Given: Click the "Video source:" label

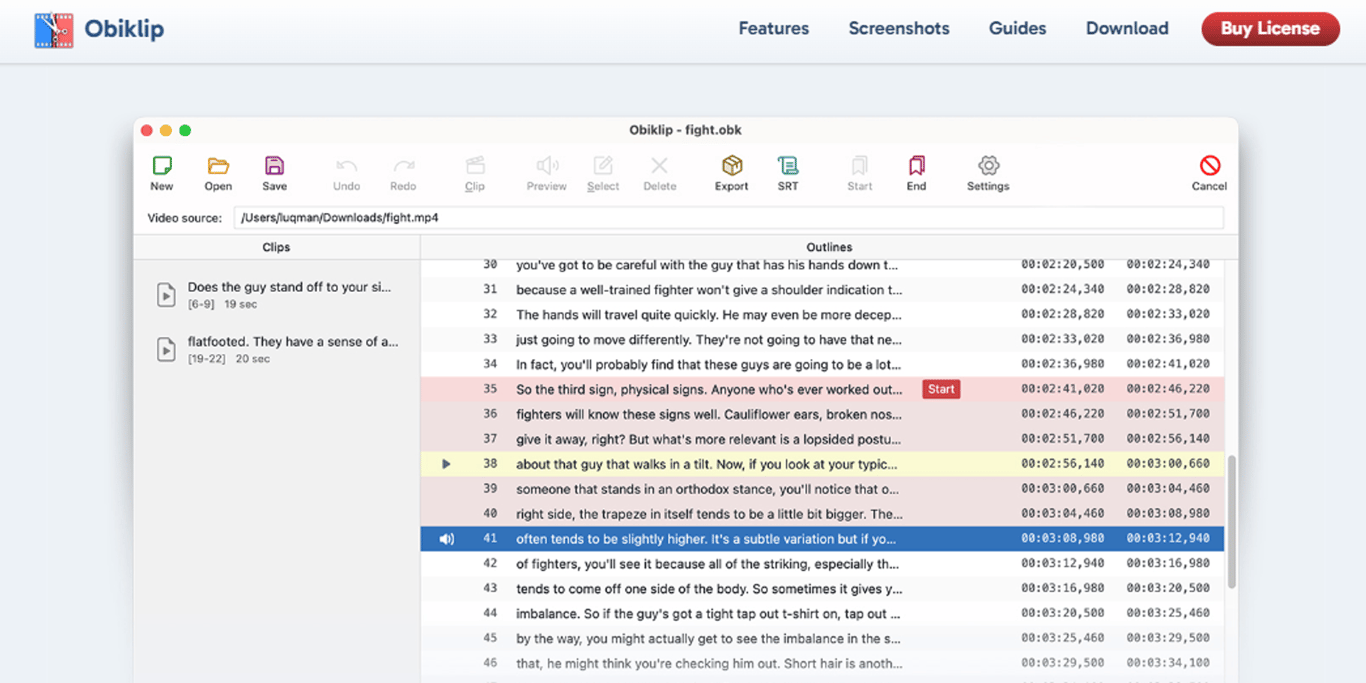Looking at the screenshot, I should point(184,218).
